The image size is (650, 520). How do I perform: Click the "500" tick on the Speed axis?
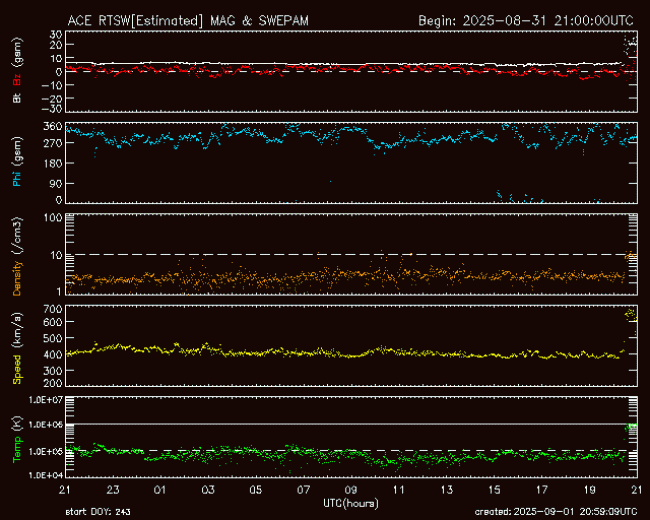(53, 338)
